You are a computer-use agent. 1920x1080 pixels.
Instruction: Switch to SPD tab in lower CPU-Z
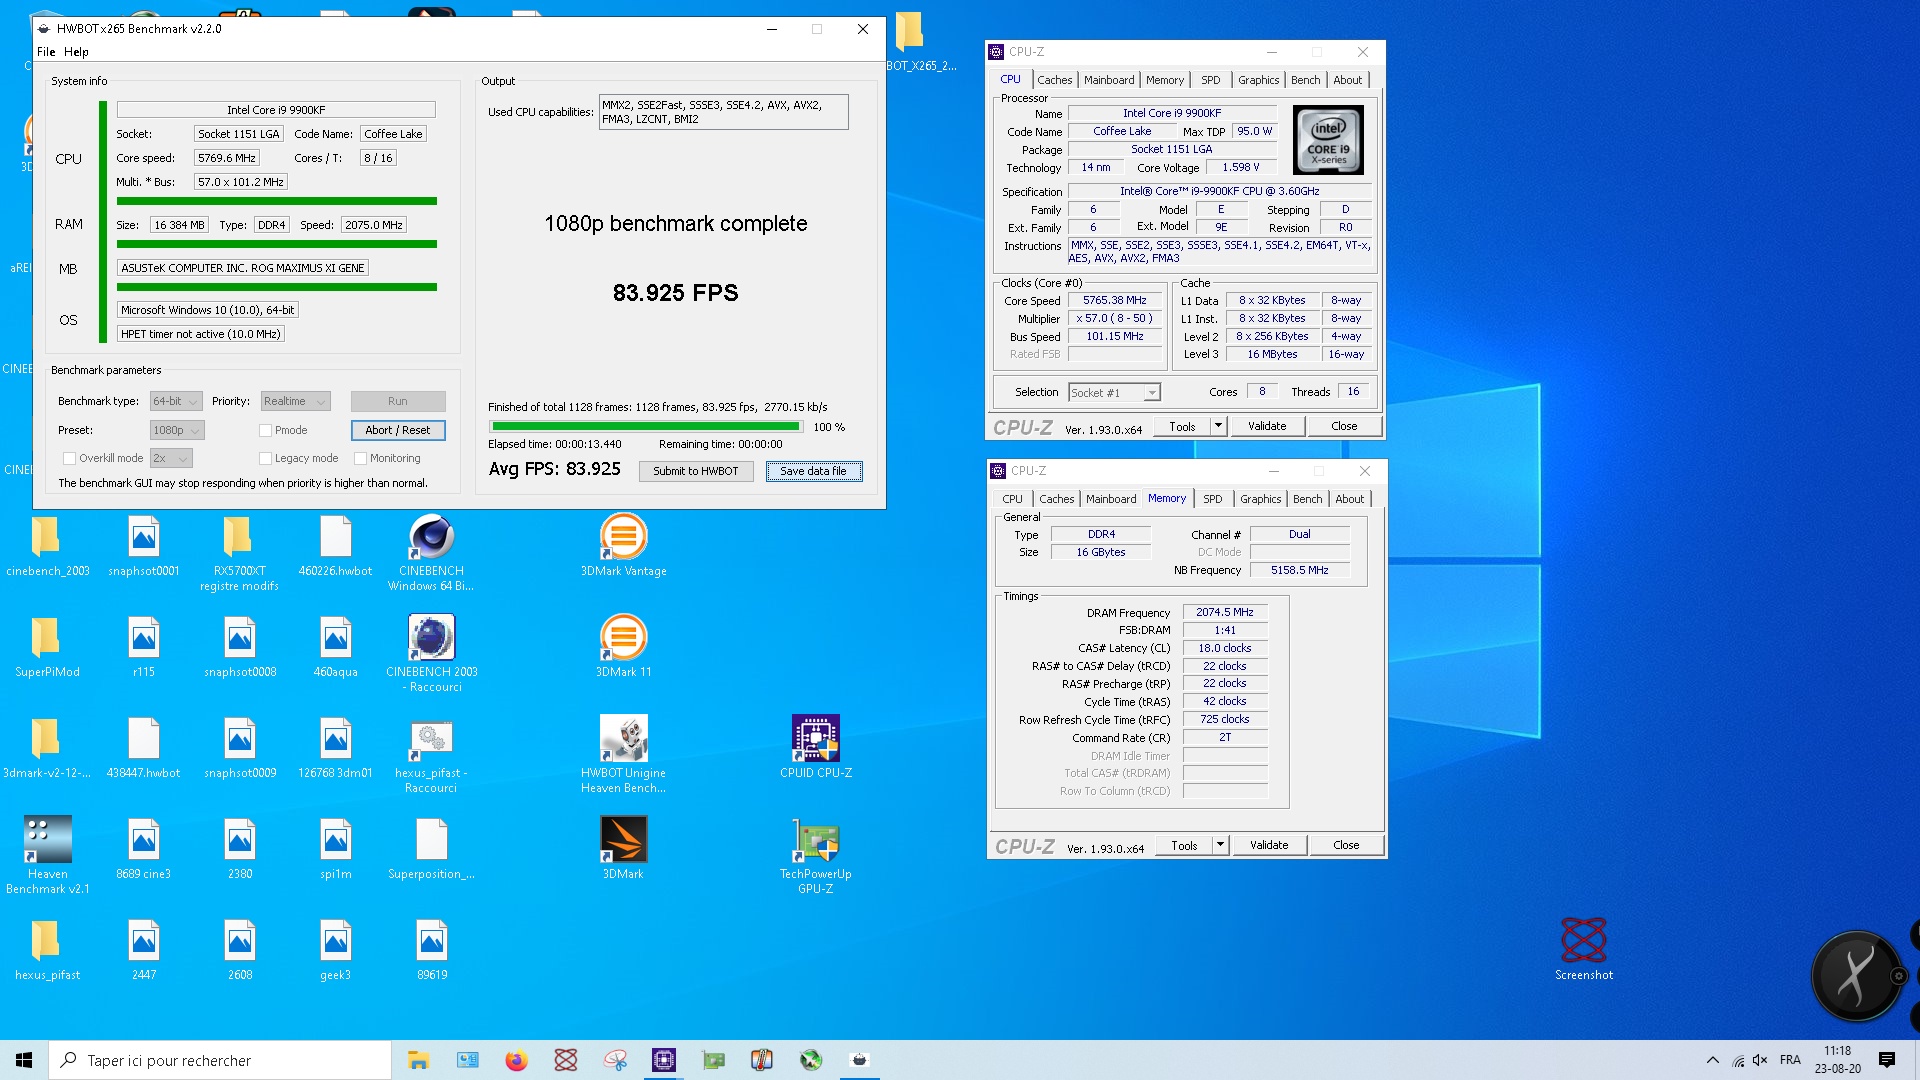point(1213,499)
